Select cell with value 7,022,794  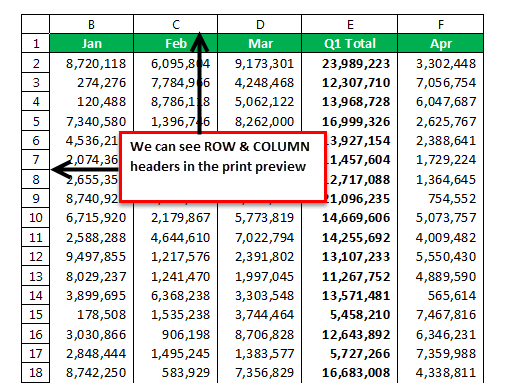tap(259, 237)
